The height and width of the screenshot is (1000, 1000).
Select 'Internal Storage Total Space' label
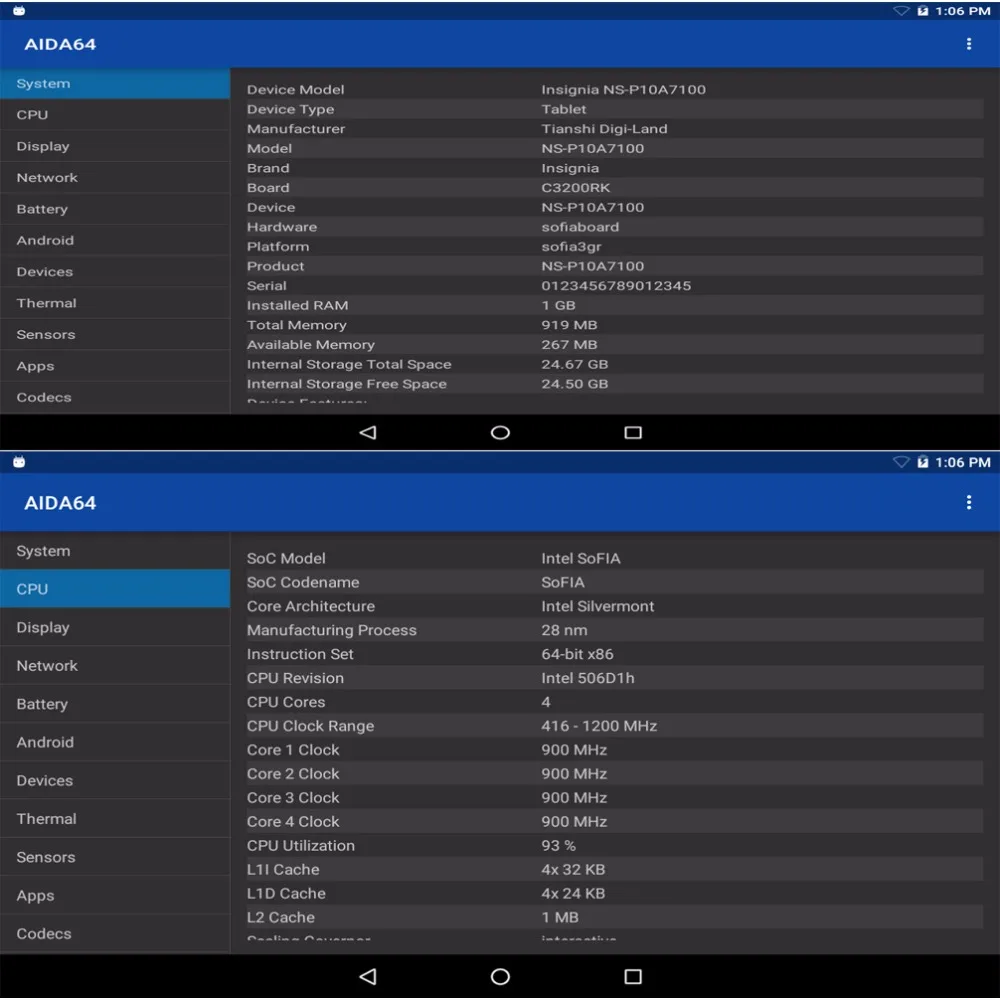(x=349, y=364)
